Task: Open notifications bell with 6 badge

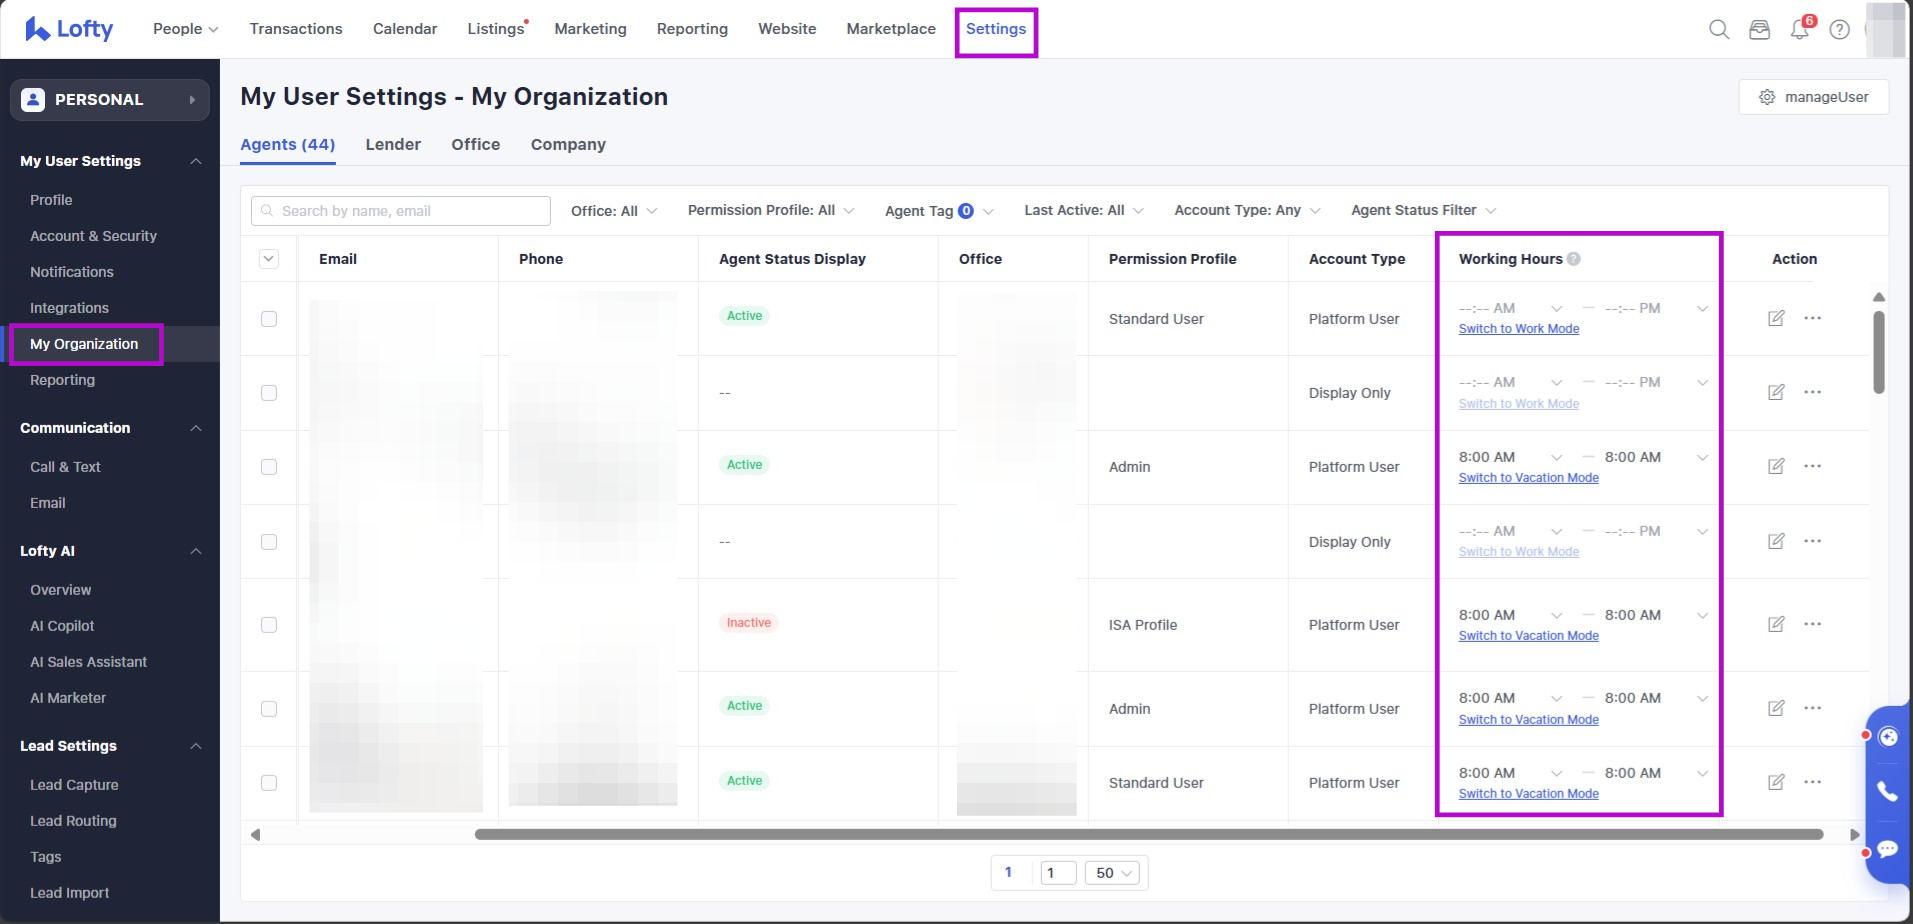Action: click(1799, 29)
